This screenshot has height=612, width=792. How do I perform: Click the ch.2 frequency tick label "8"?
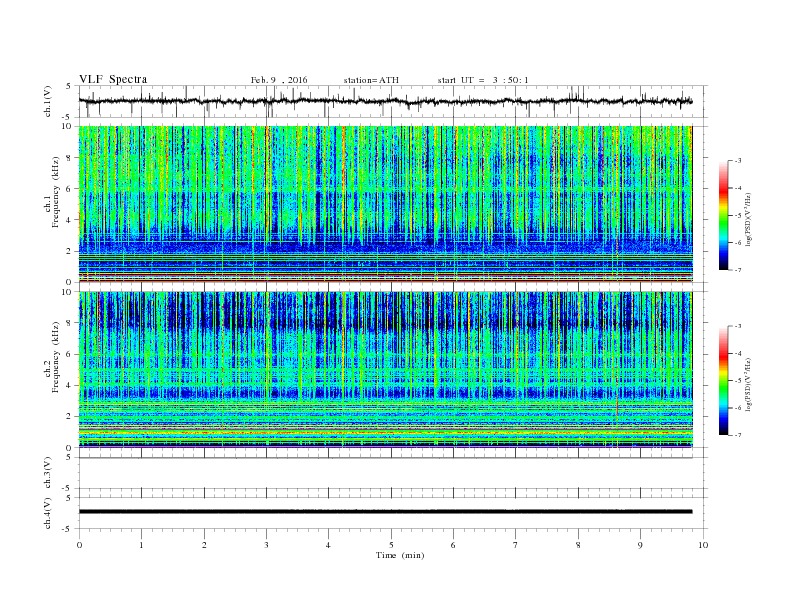(x=69, y=323)
